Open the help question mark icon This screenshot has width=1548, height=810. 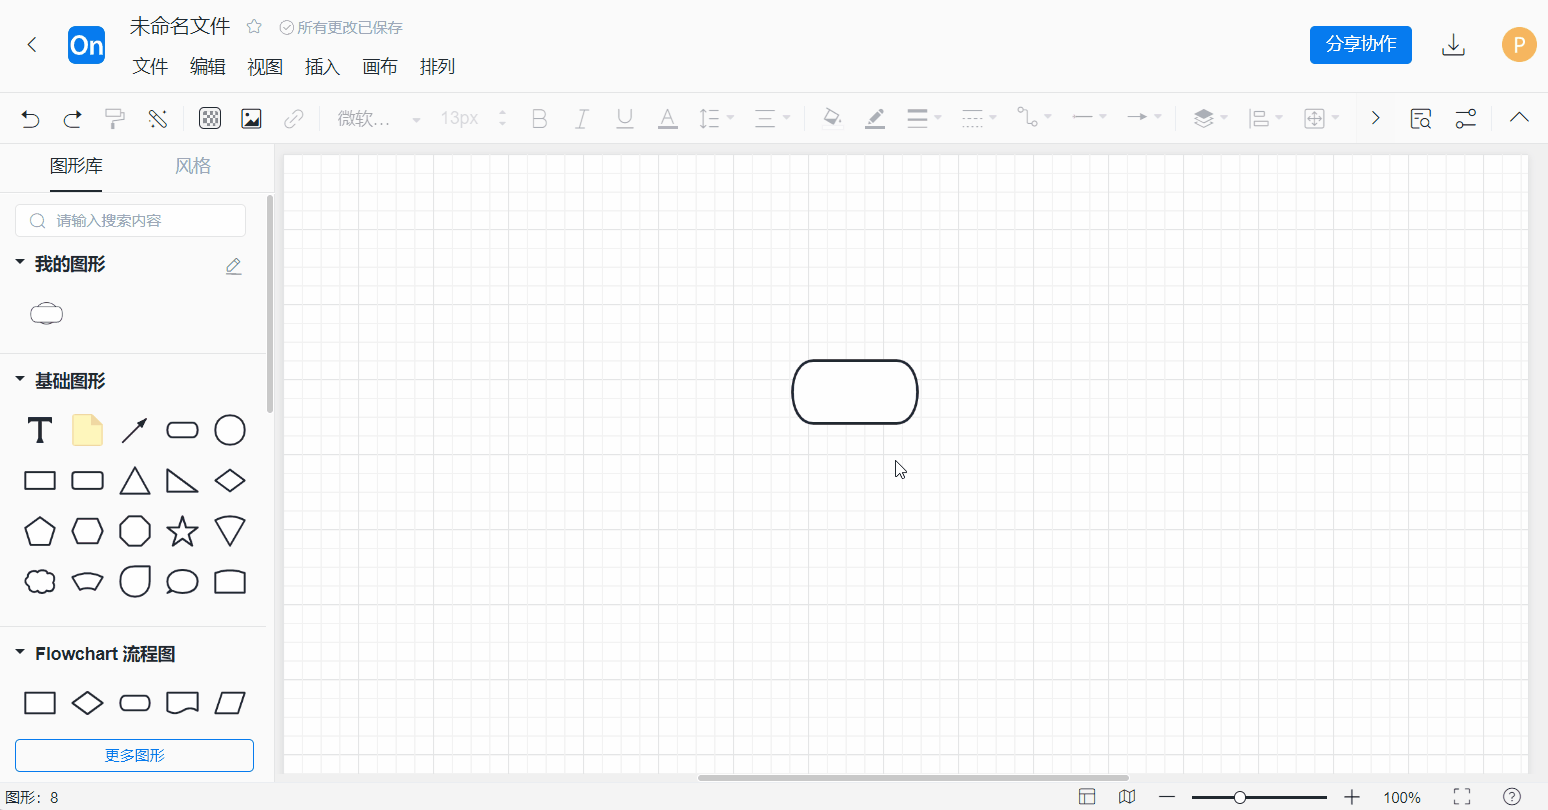tap(1512, 797)
